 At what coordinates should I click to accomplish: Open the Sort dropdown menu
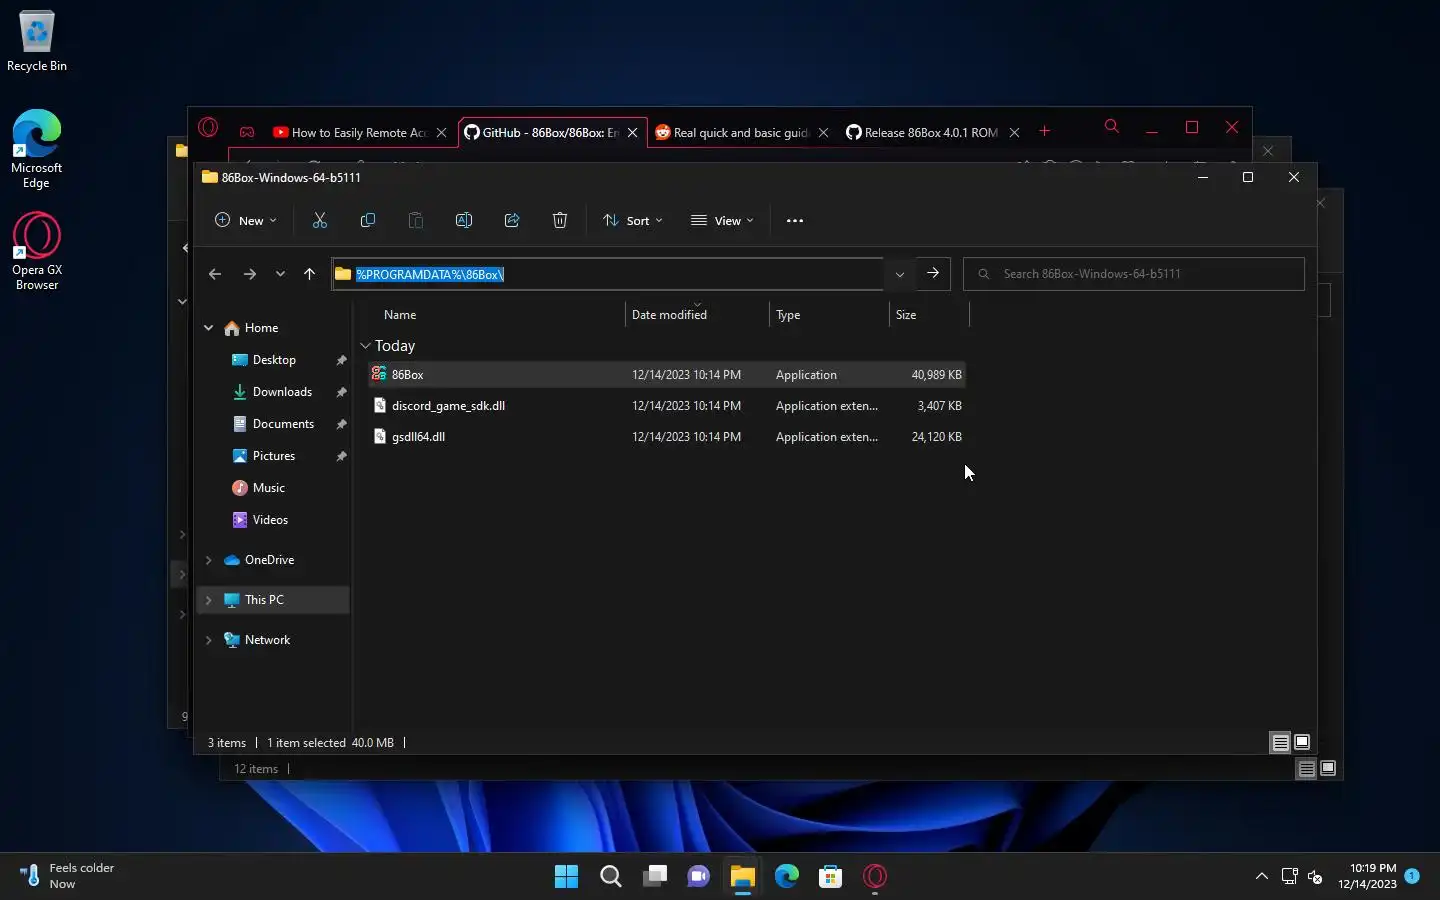(632, 220)
